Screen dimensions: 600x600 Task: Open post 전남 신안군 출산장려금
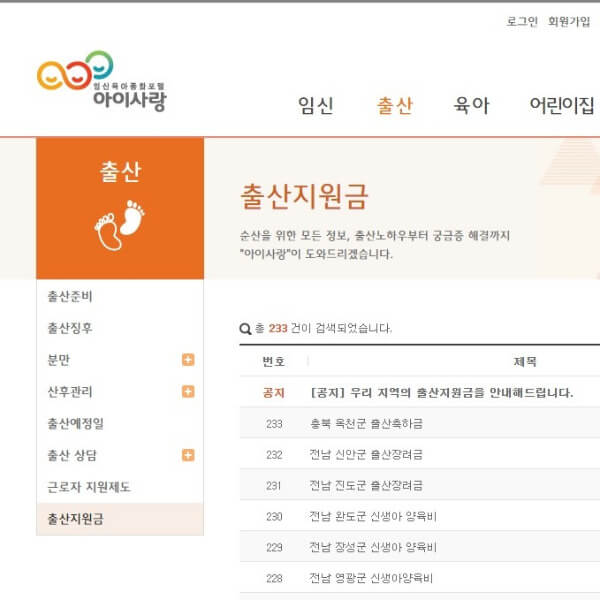point(366,455)
